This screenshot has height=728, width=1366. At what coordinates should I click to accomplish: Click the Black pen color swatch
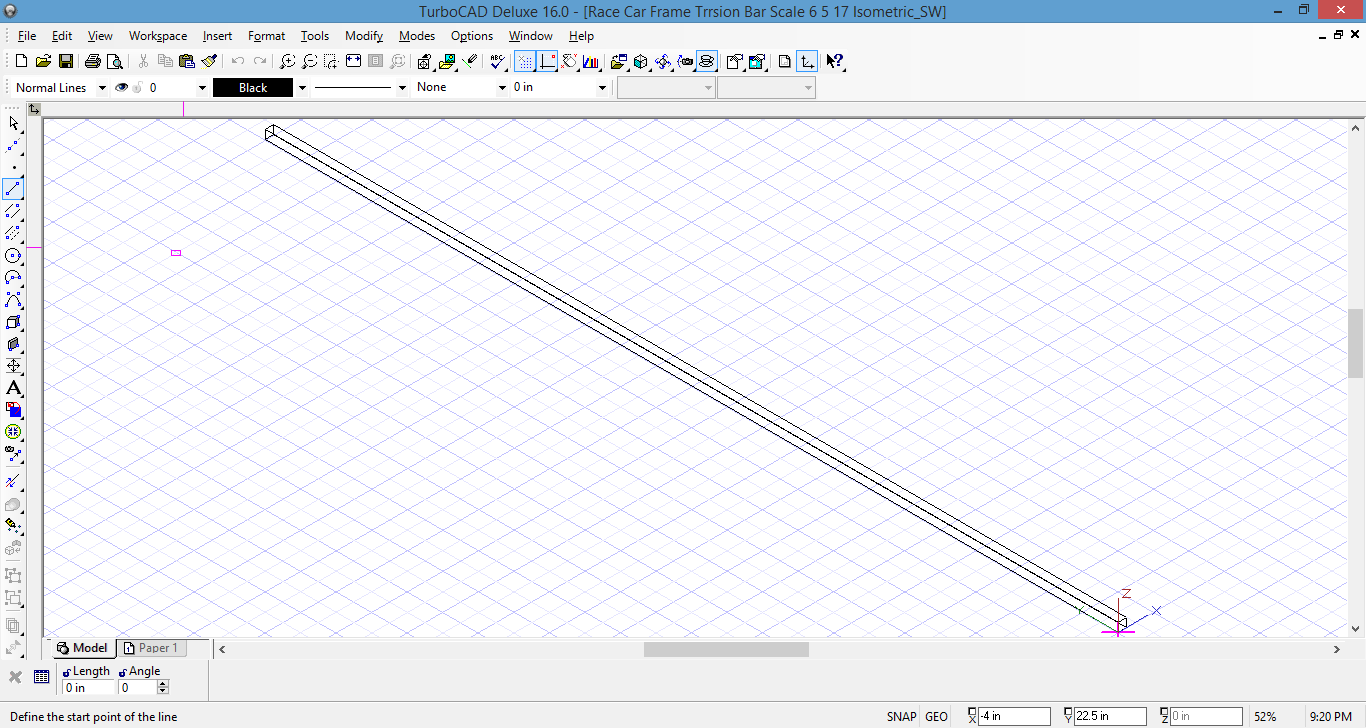[x=253, y=88]
